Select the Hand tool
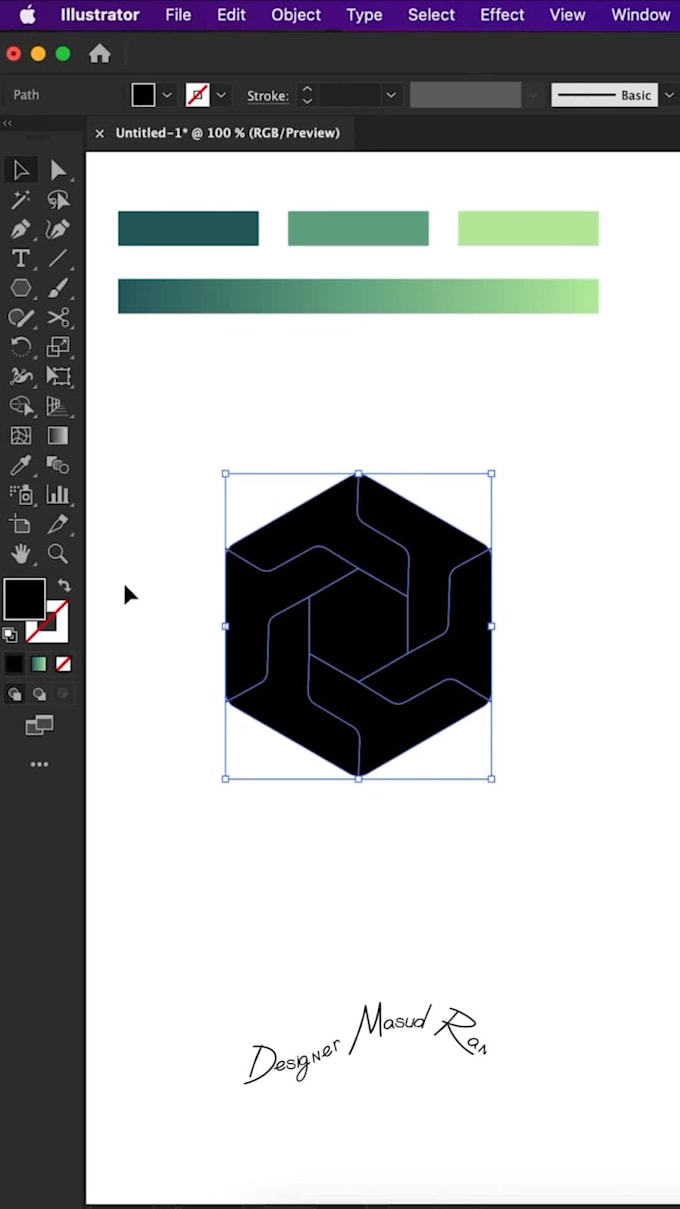680x1209 pixels. point(21,554)
